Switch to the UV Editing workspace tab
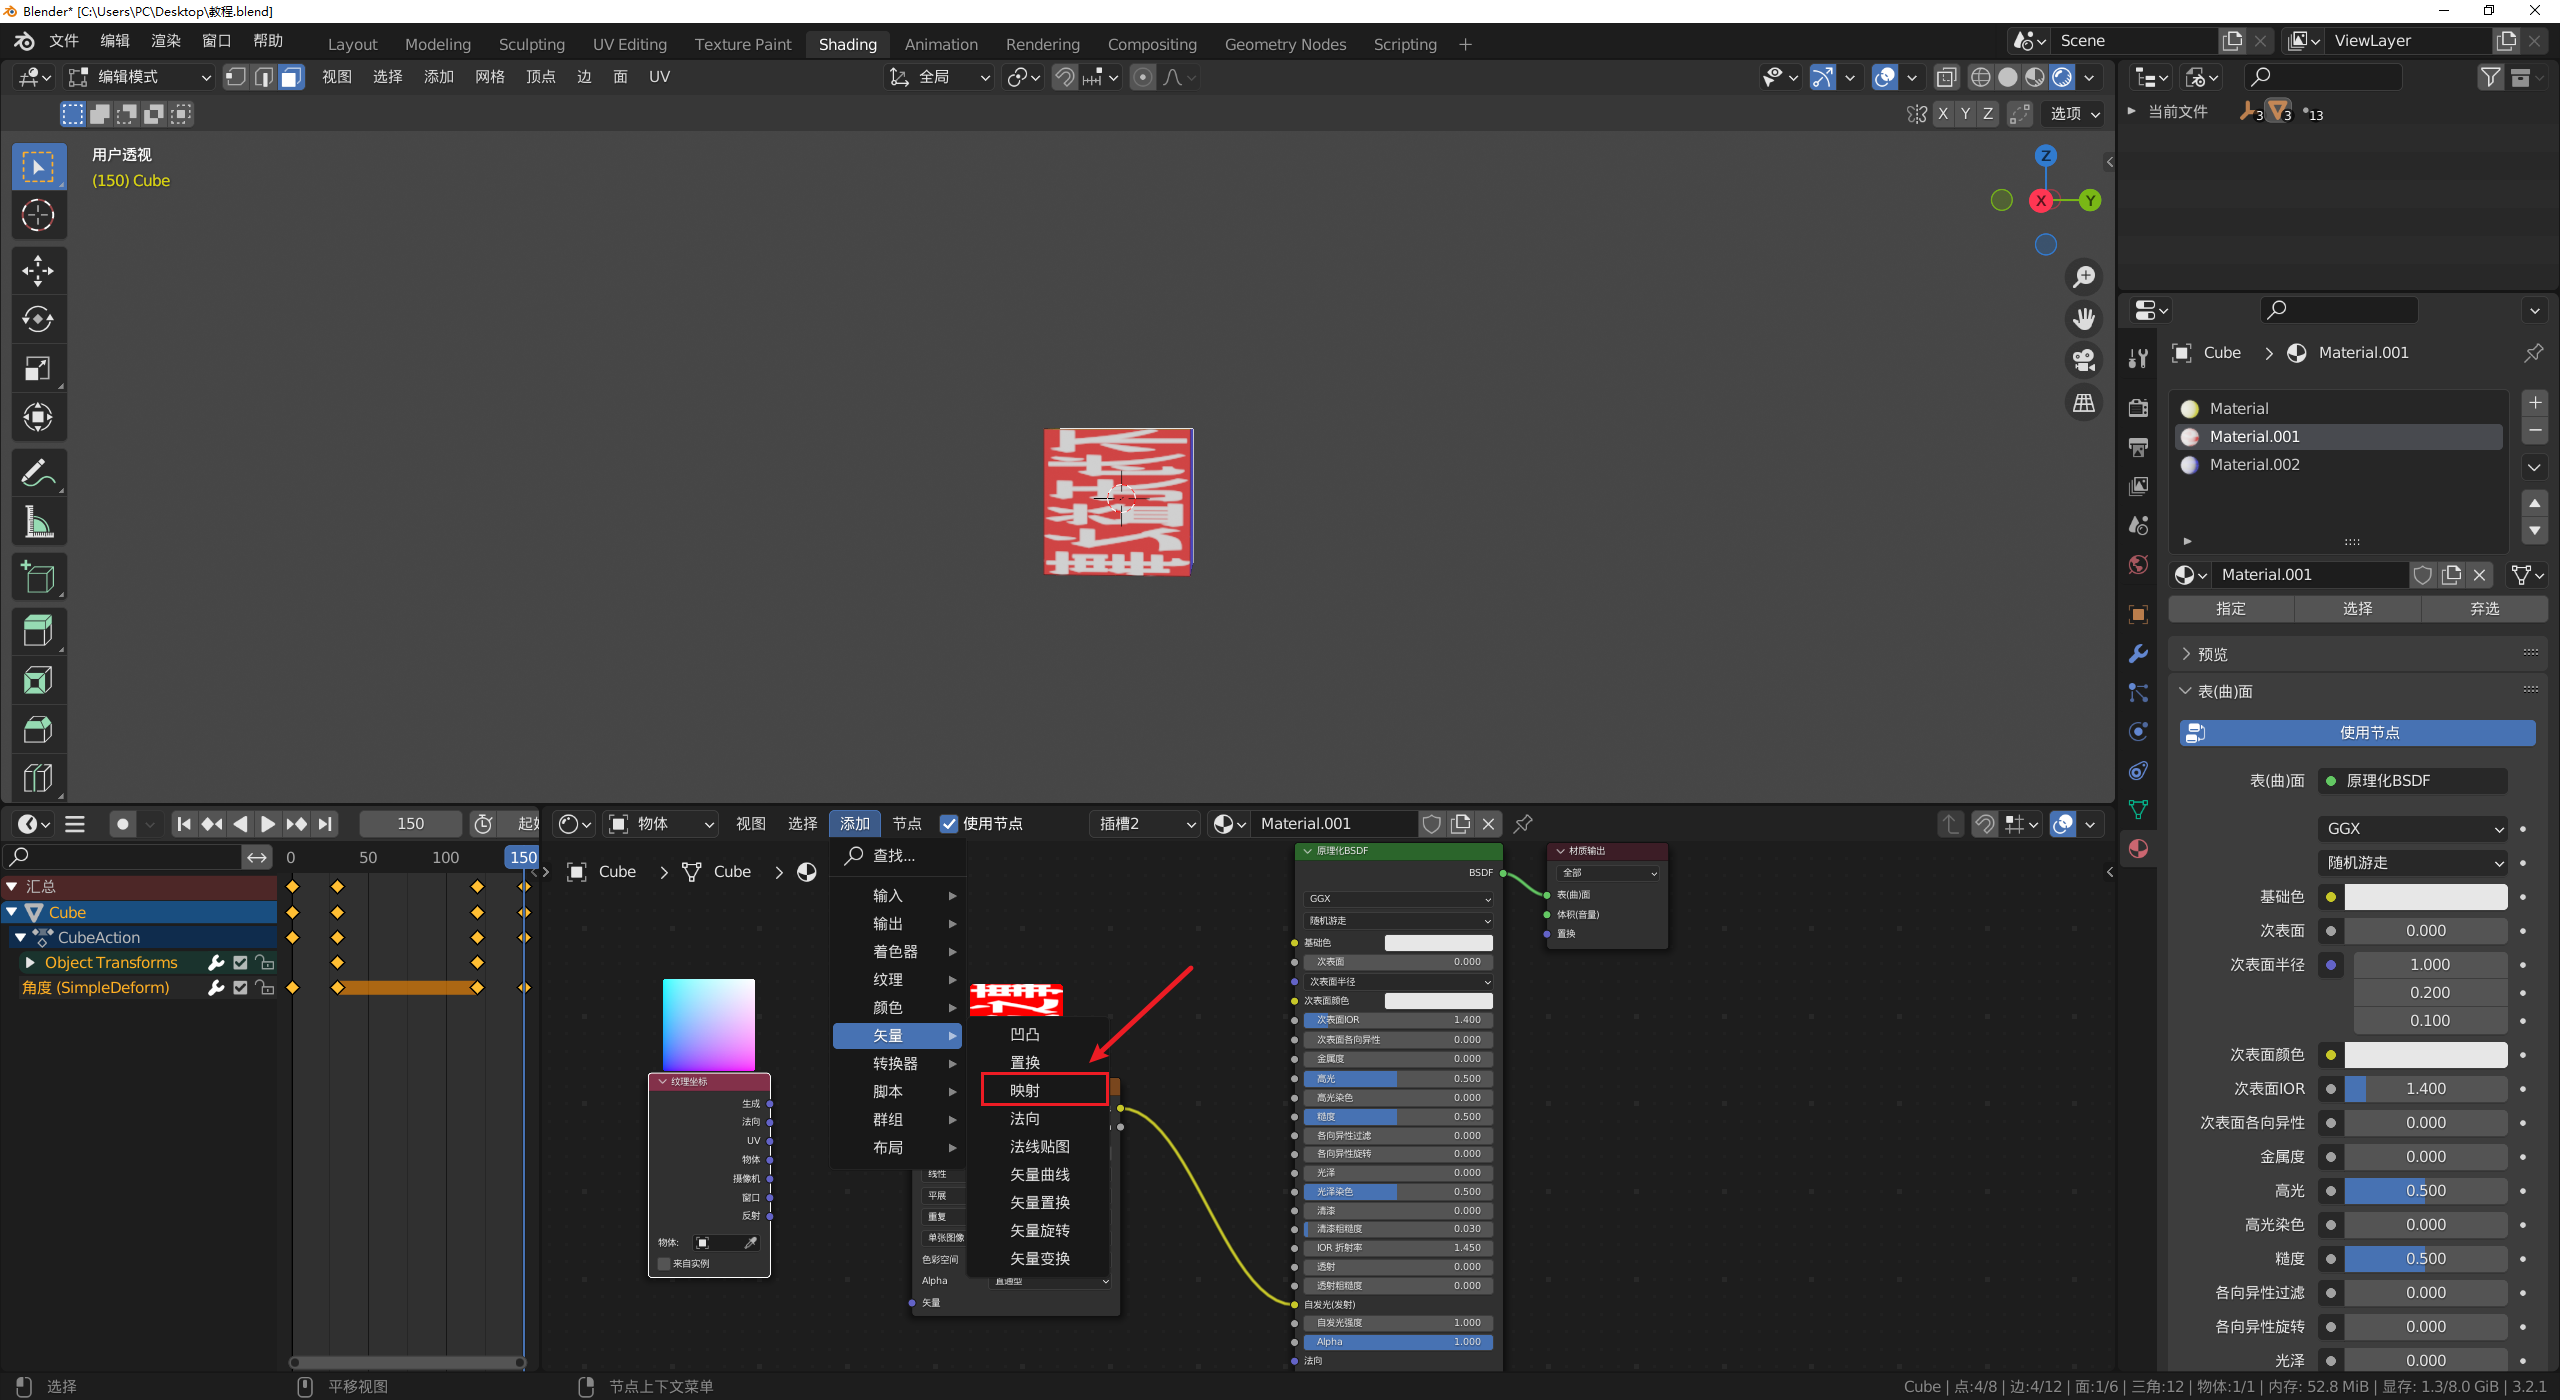This screenshot has height=1400, width=2560. coord(629,44)
